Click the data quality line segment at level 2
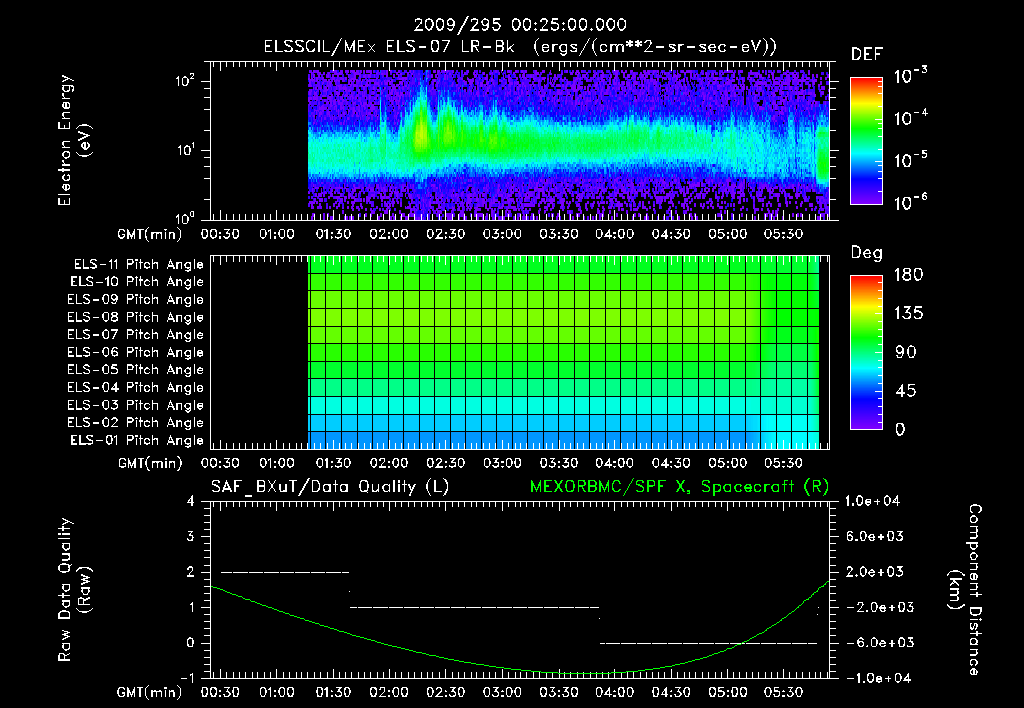Screen dimensions: 1024x708 285,572
